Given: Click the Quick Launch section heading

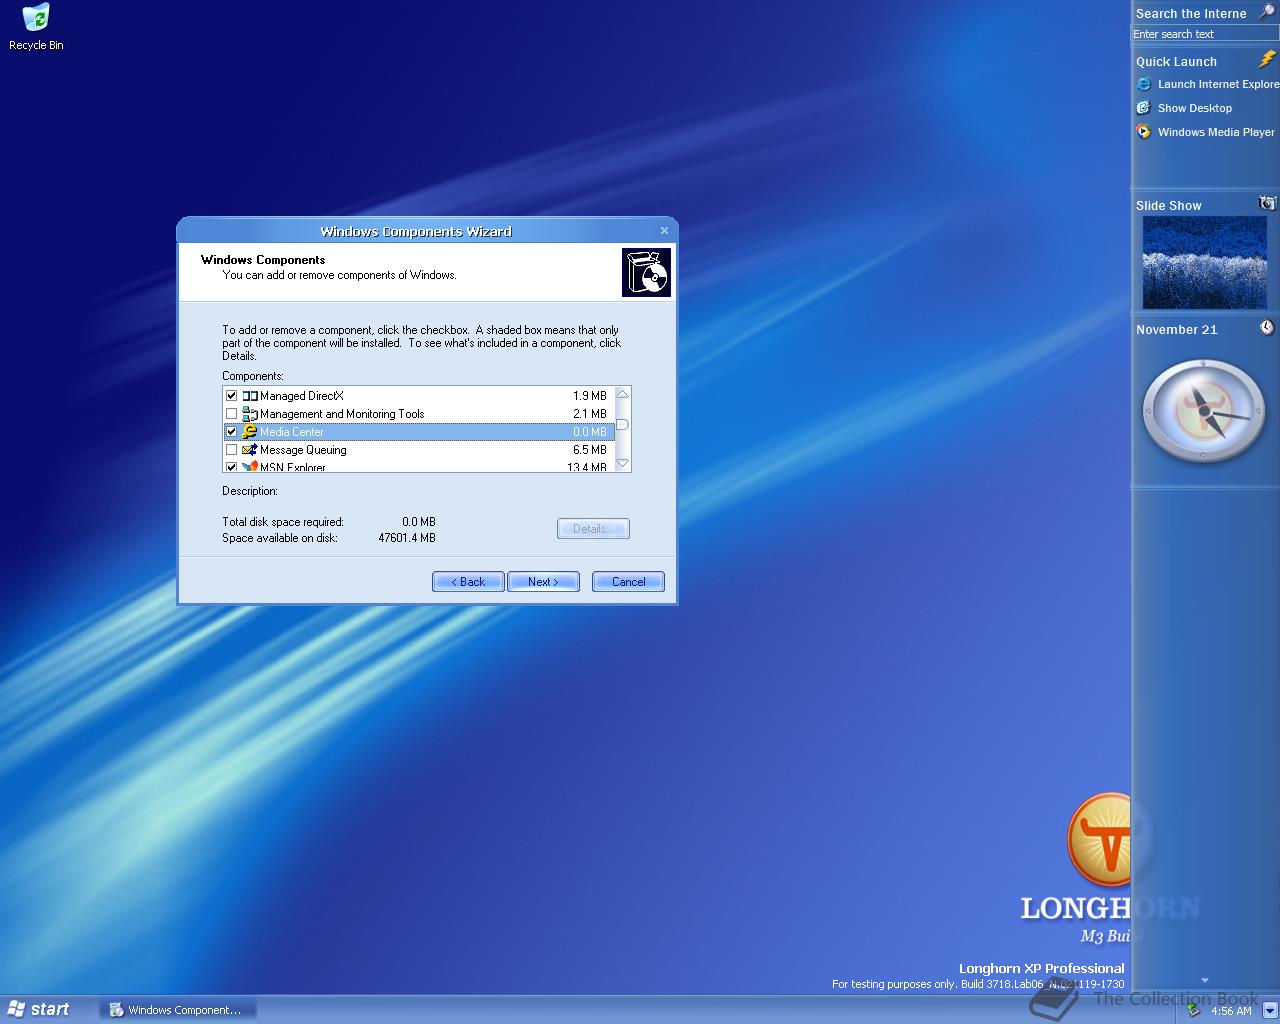Looking at the screenshot, I should pos(1176,61).
